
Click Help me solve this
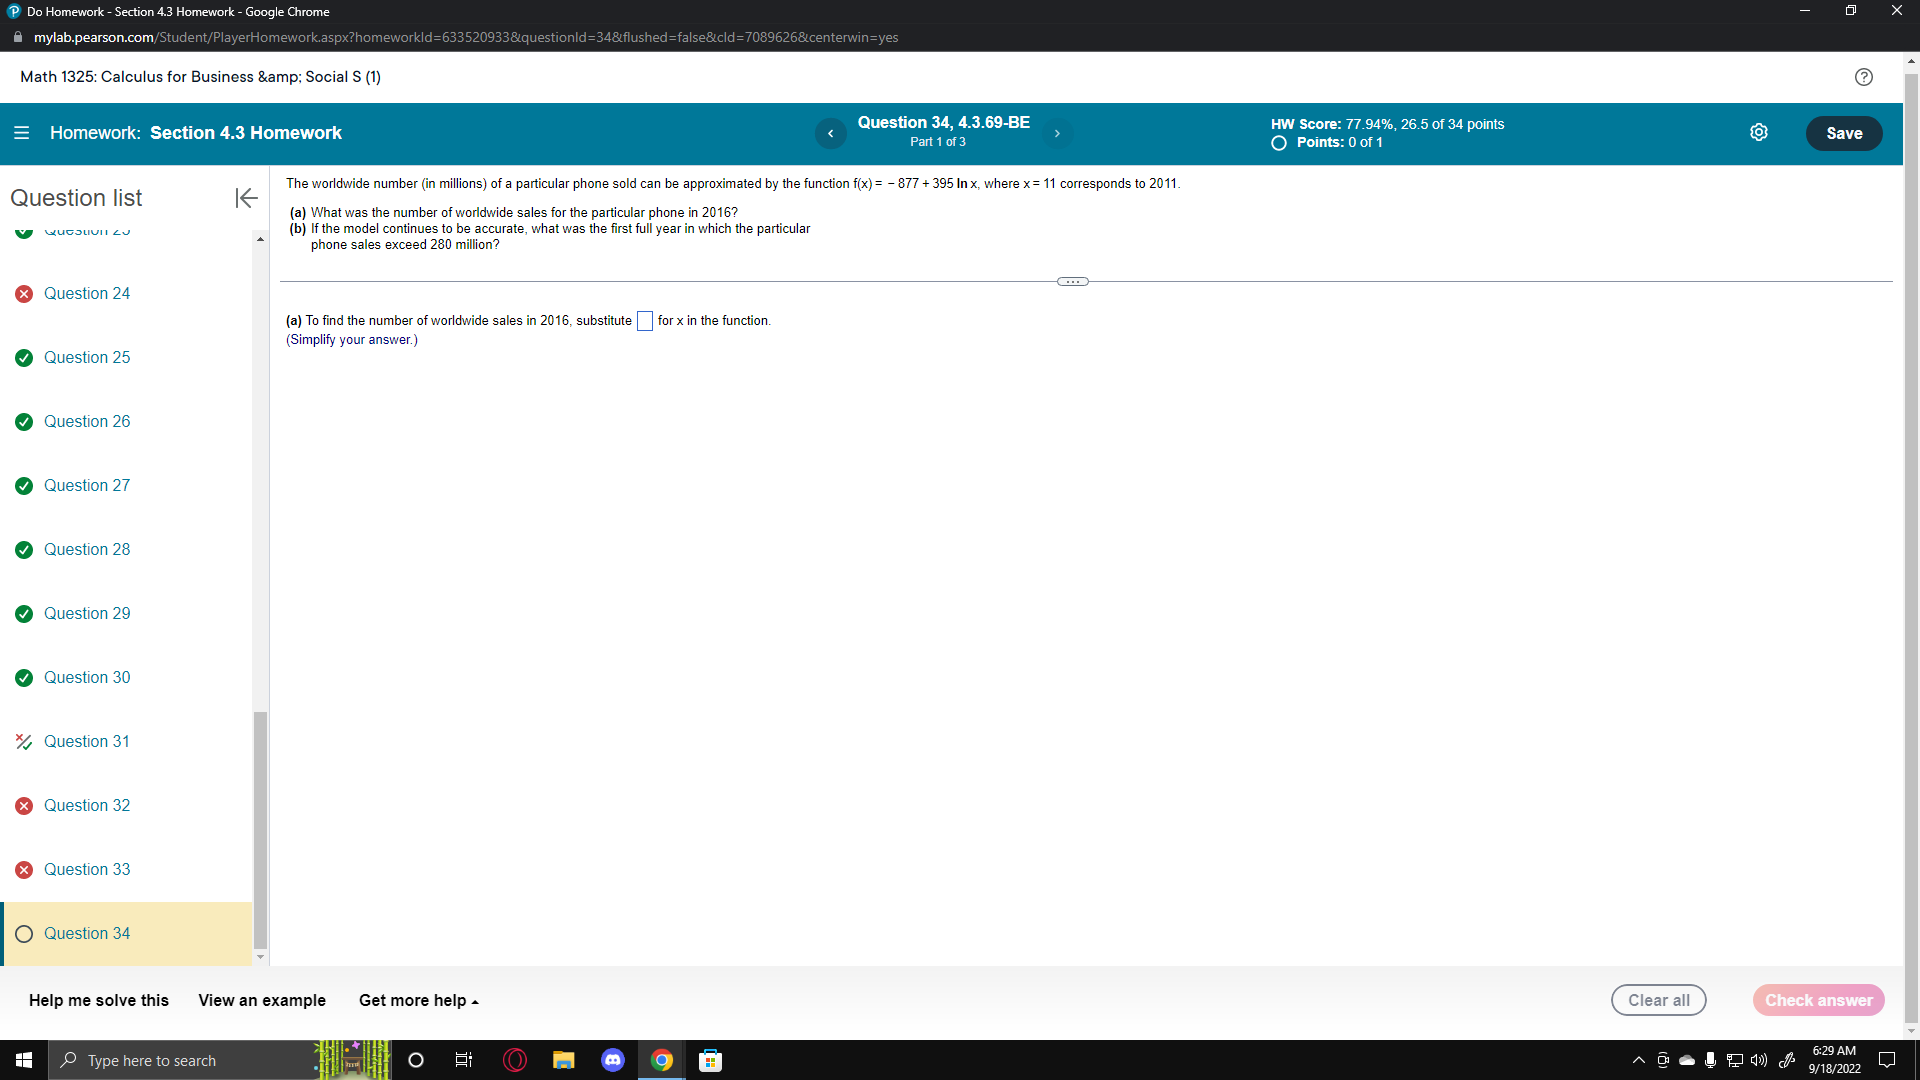coord(99,1000)
